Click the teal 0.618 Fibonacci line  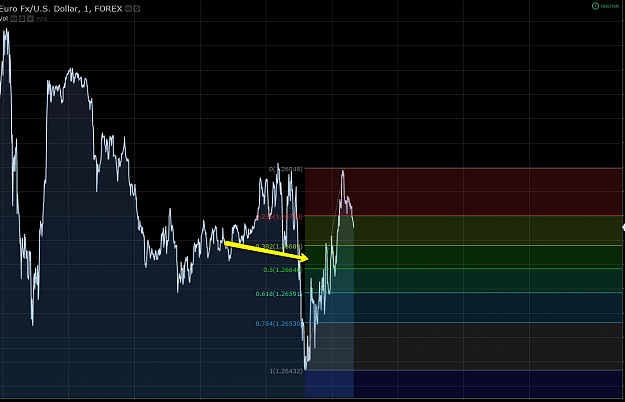coord(463,293)
